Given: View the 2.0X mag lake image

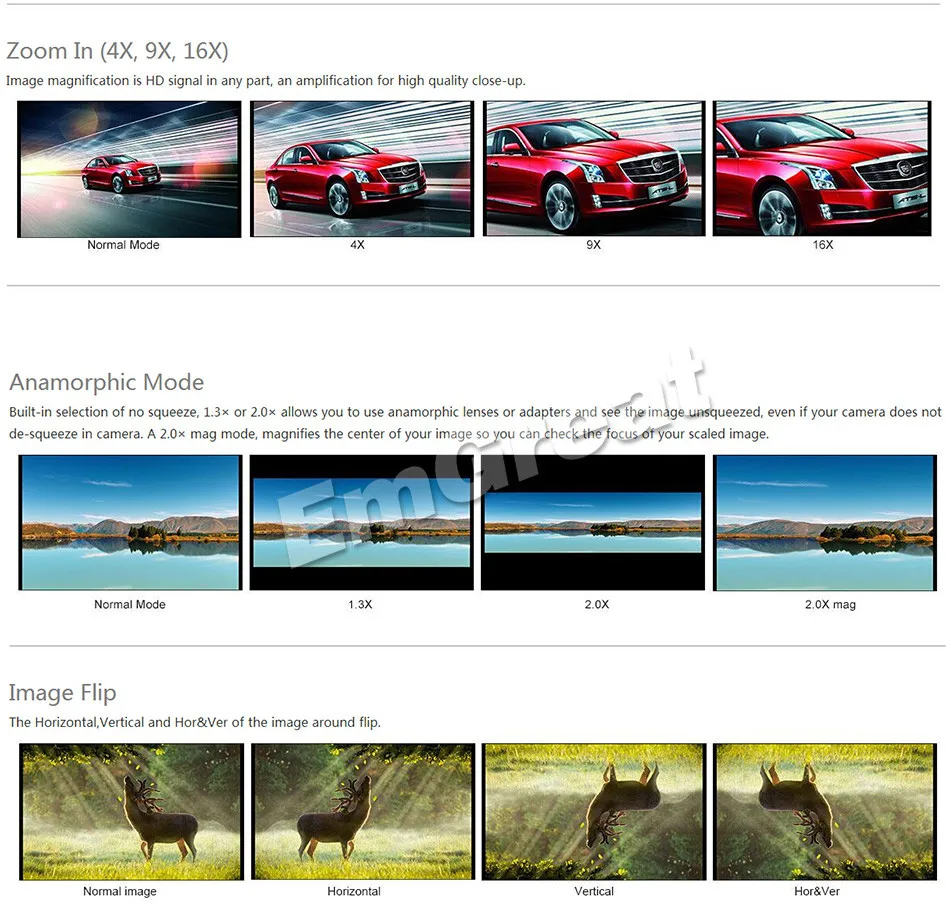Looking at the screenshot, I should click(825, 522).
